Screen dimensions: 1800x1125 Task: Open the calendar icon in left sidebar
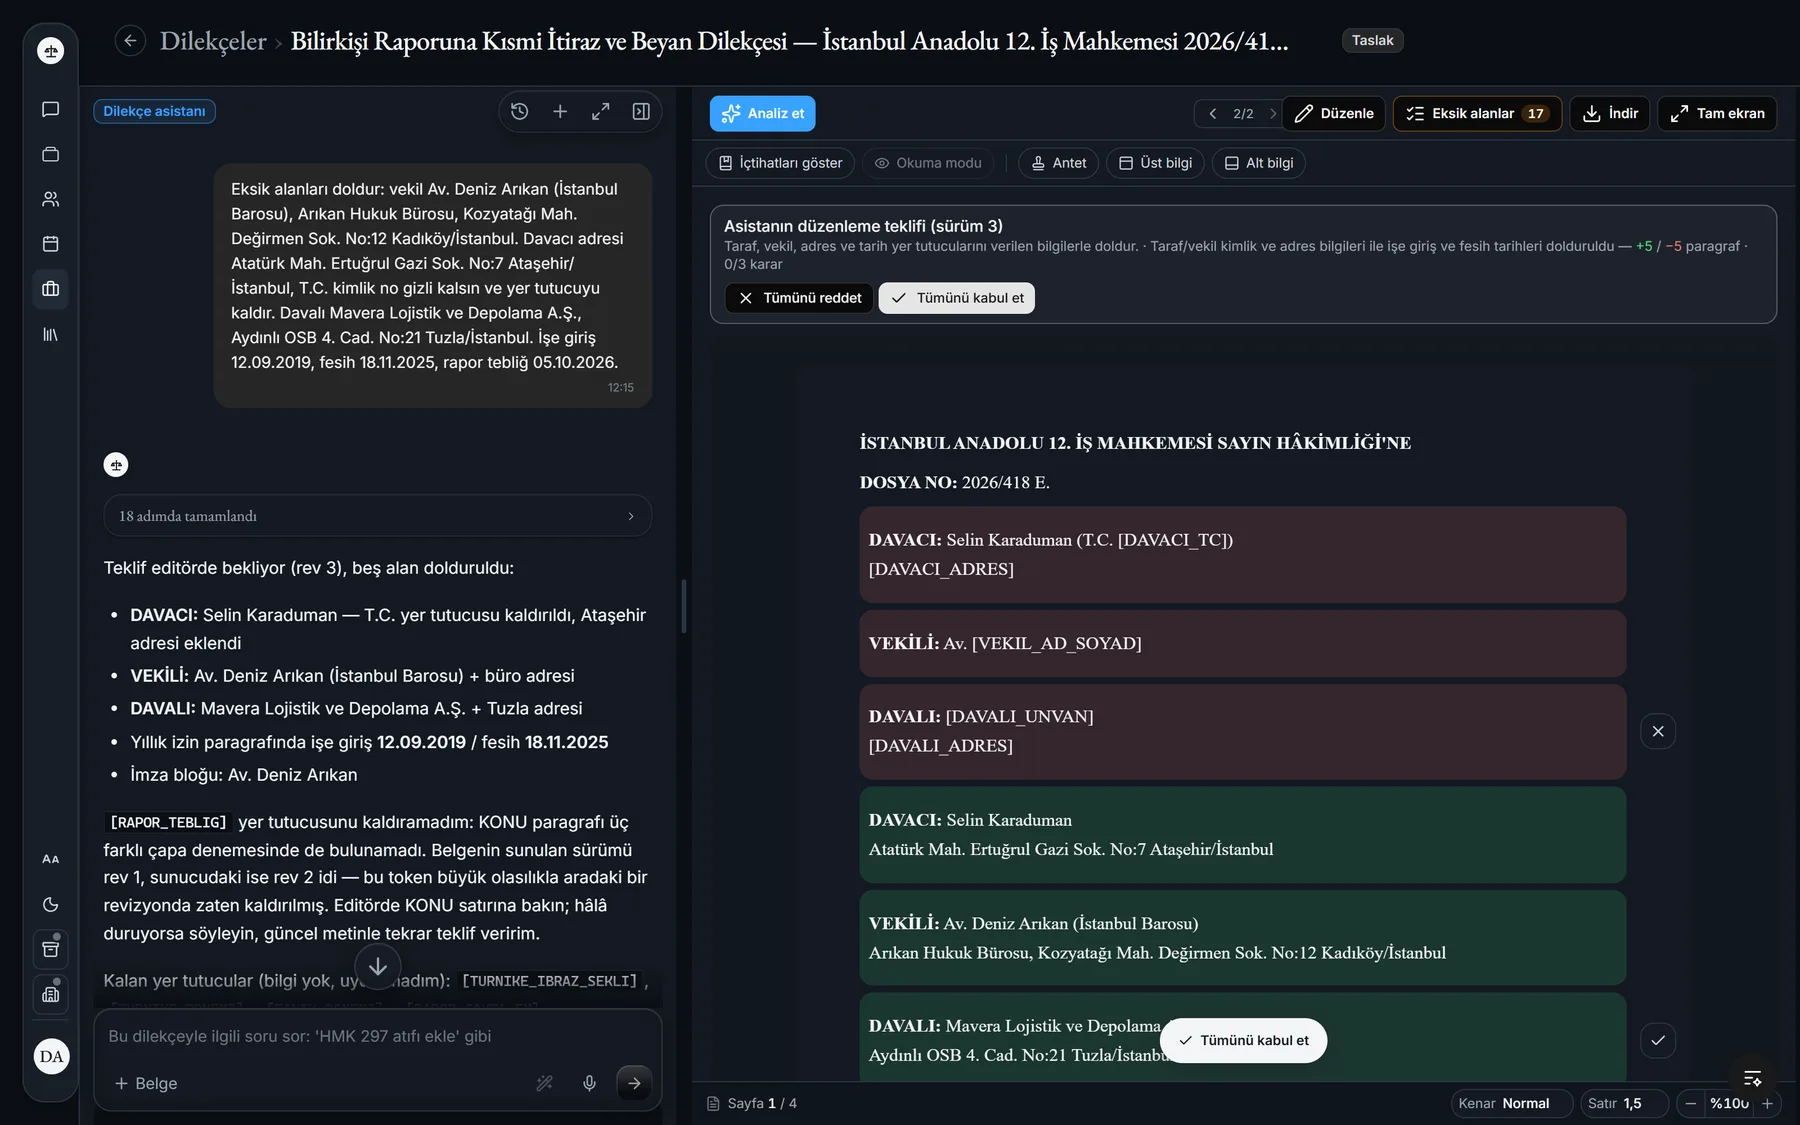(x=51, y=244)
